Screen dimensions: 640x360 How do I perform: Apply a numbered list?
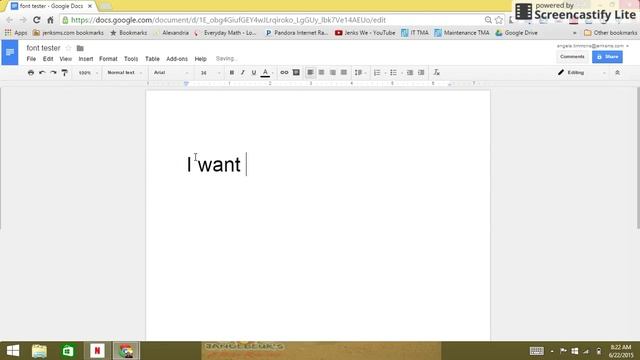(x=378, y=73)
